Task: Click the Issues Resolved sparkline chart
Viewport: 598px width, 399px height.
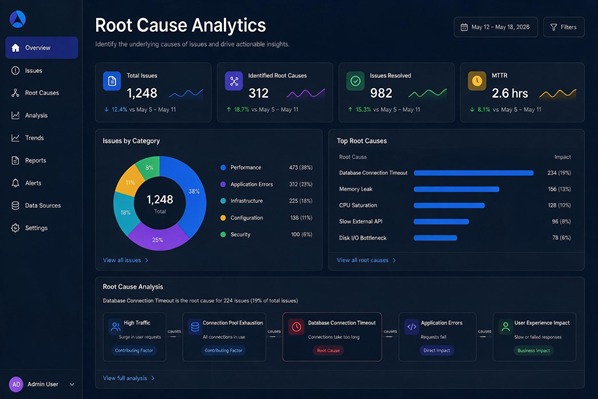Action: (x=427, y=93)
